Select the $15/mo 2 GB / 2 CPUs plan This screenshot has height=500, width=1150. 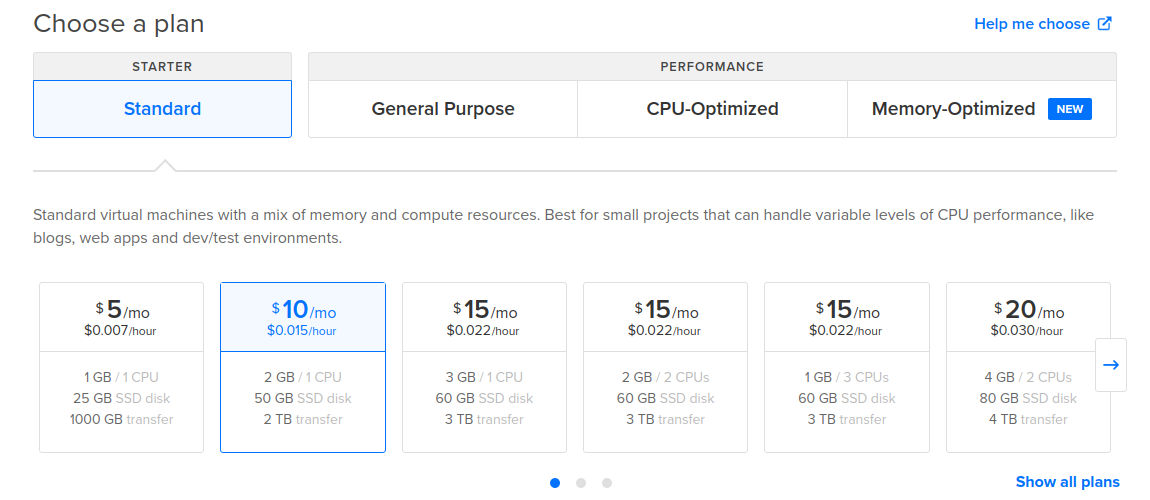coord(665,367)
